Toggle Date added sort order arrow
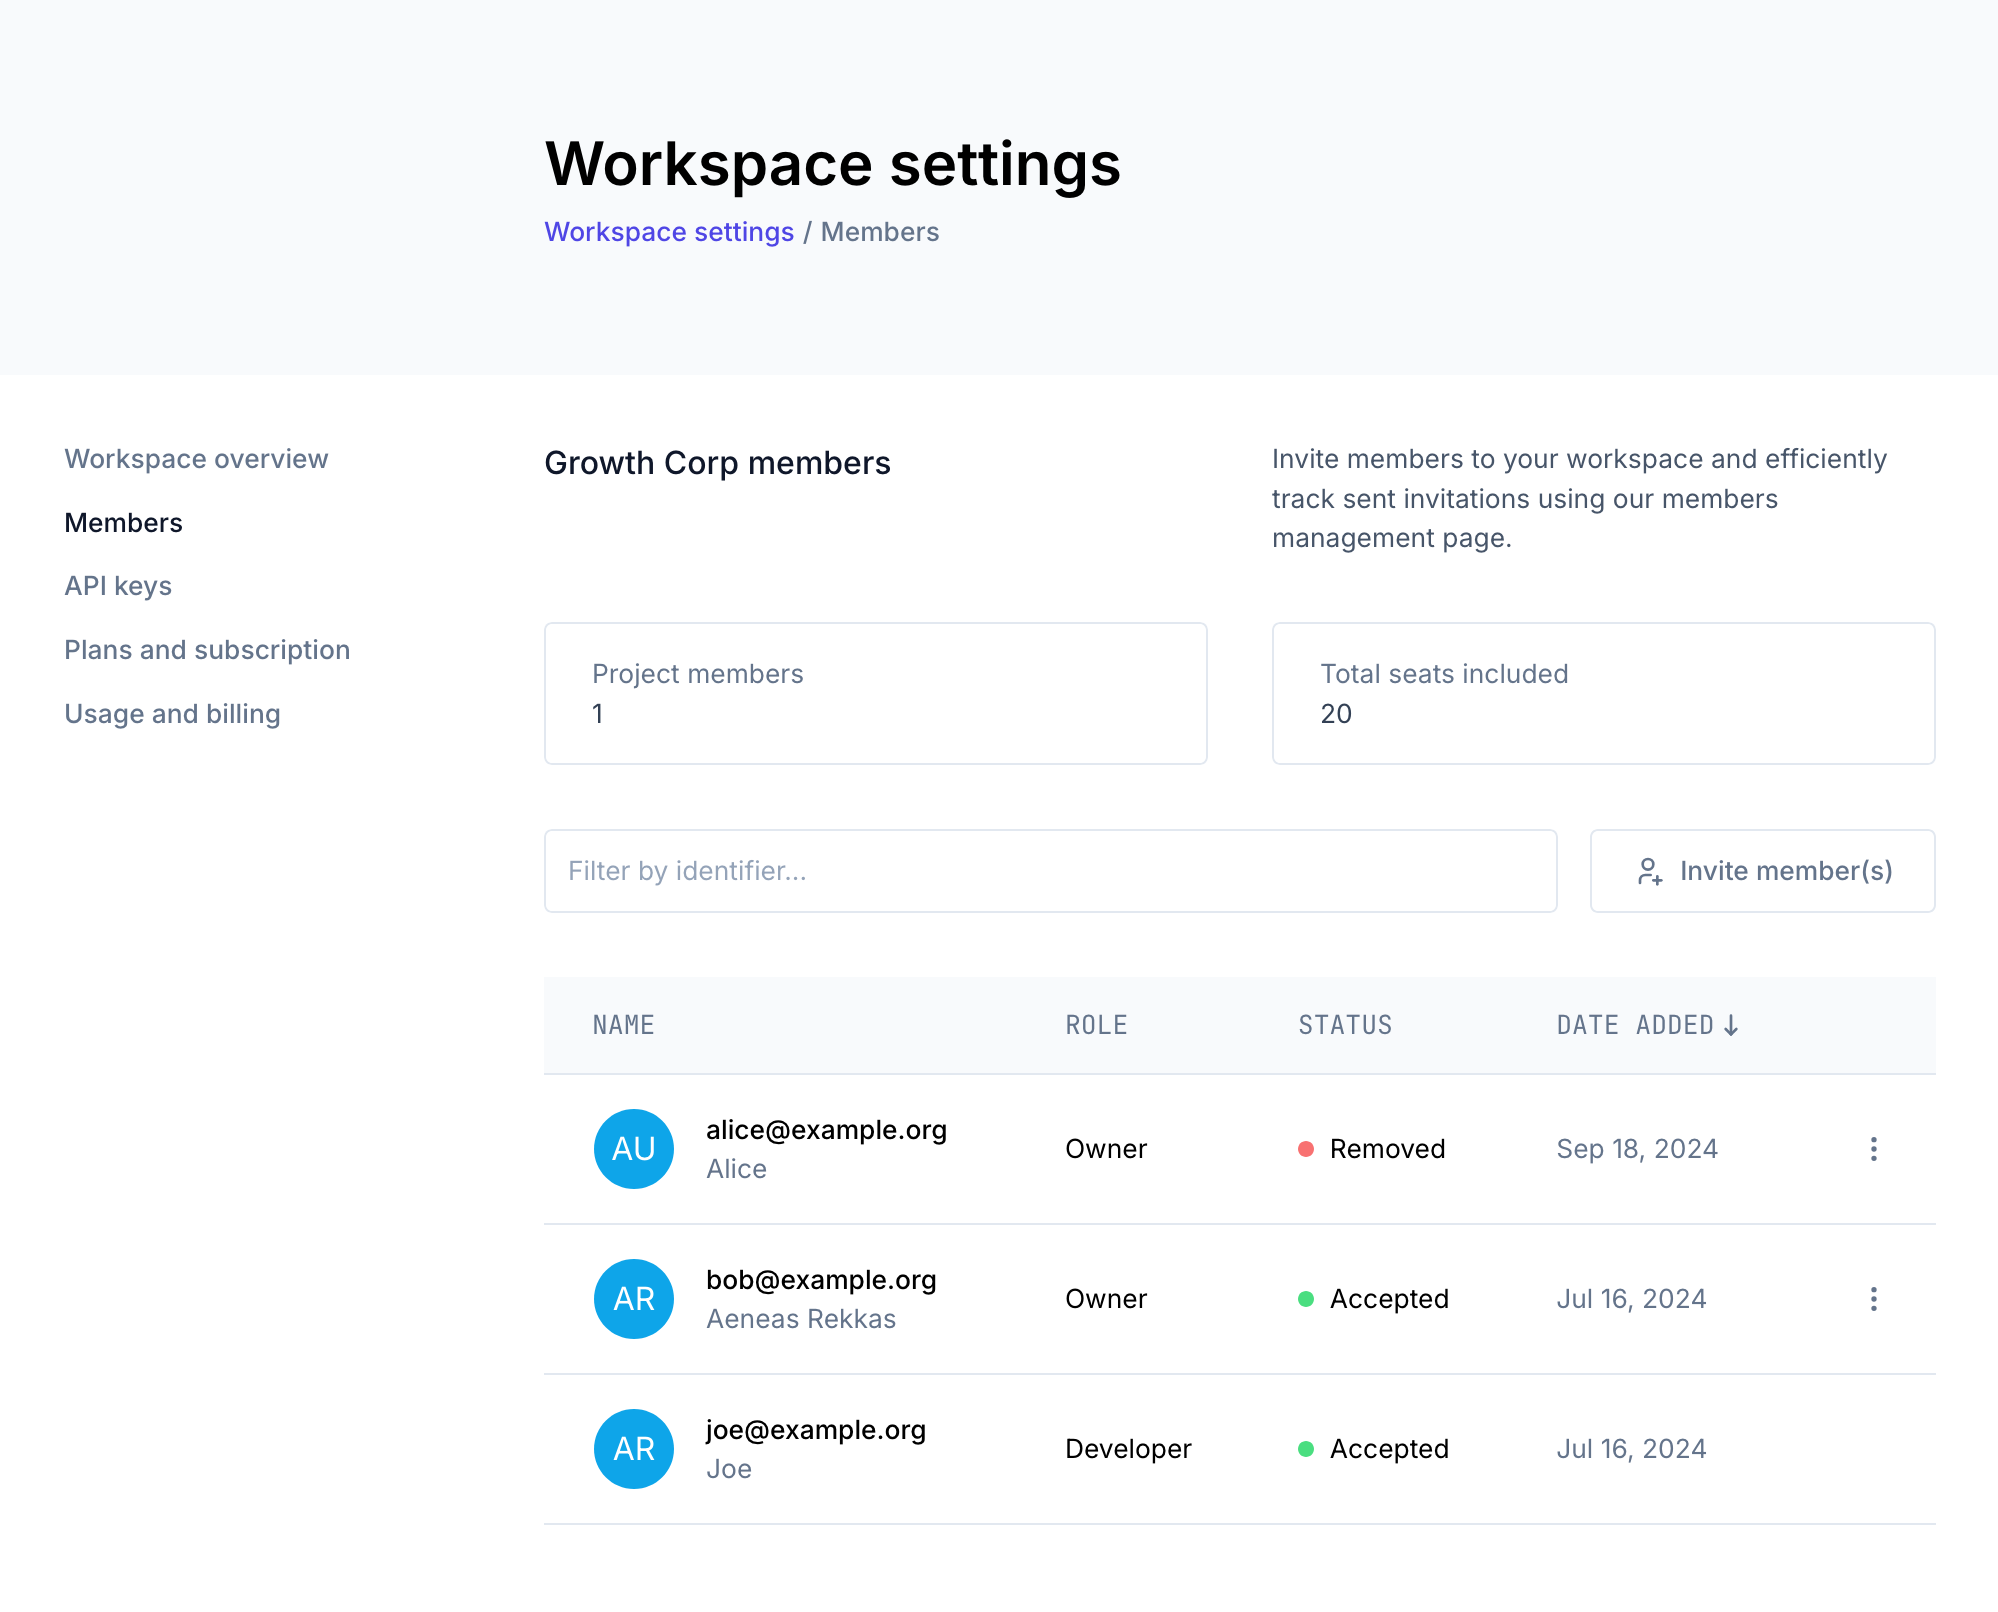 pyautogui.click(x=1733, y=1025)
